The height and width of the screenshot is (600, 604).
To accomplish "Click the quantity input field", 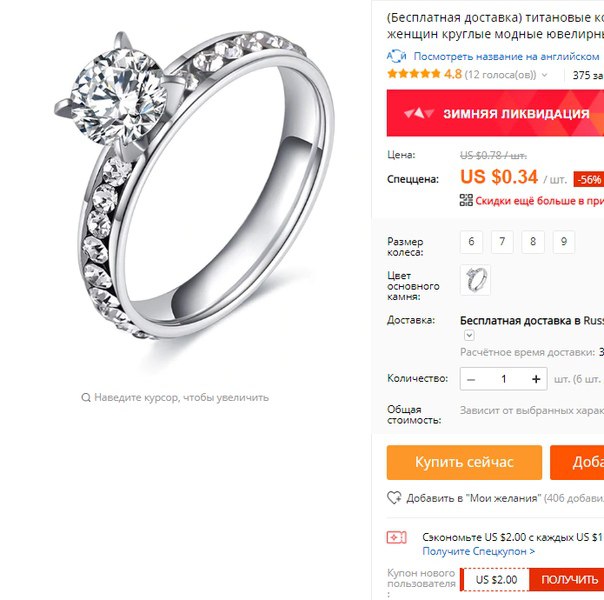I will click(x=503, y=379).
